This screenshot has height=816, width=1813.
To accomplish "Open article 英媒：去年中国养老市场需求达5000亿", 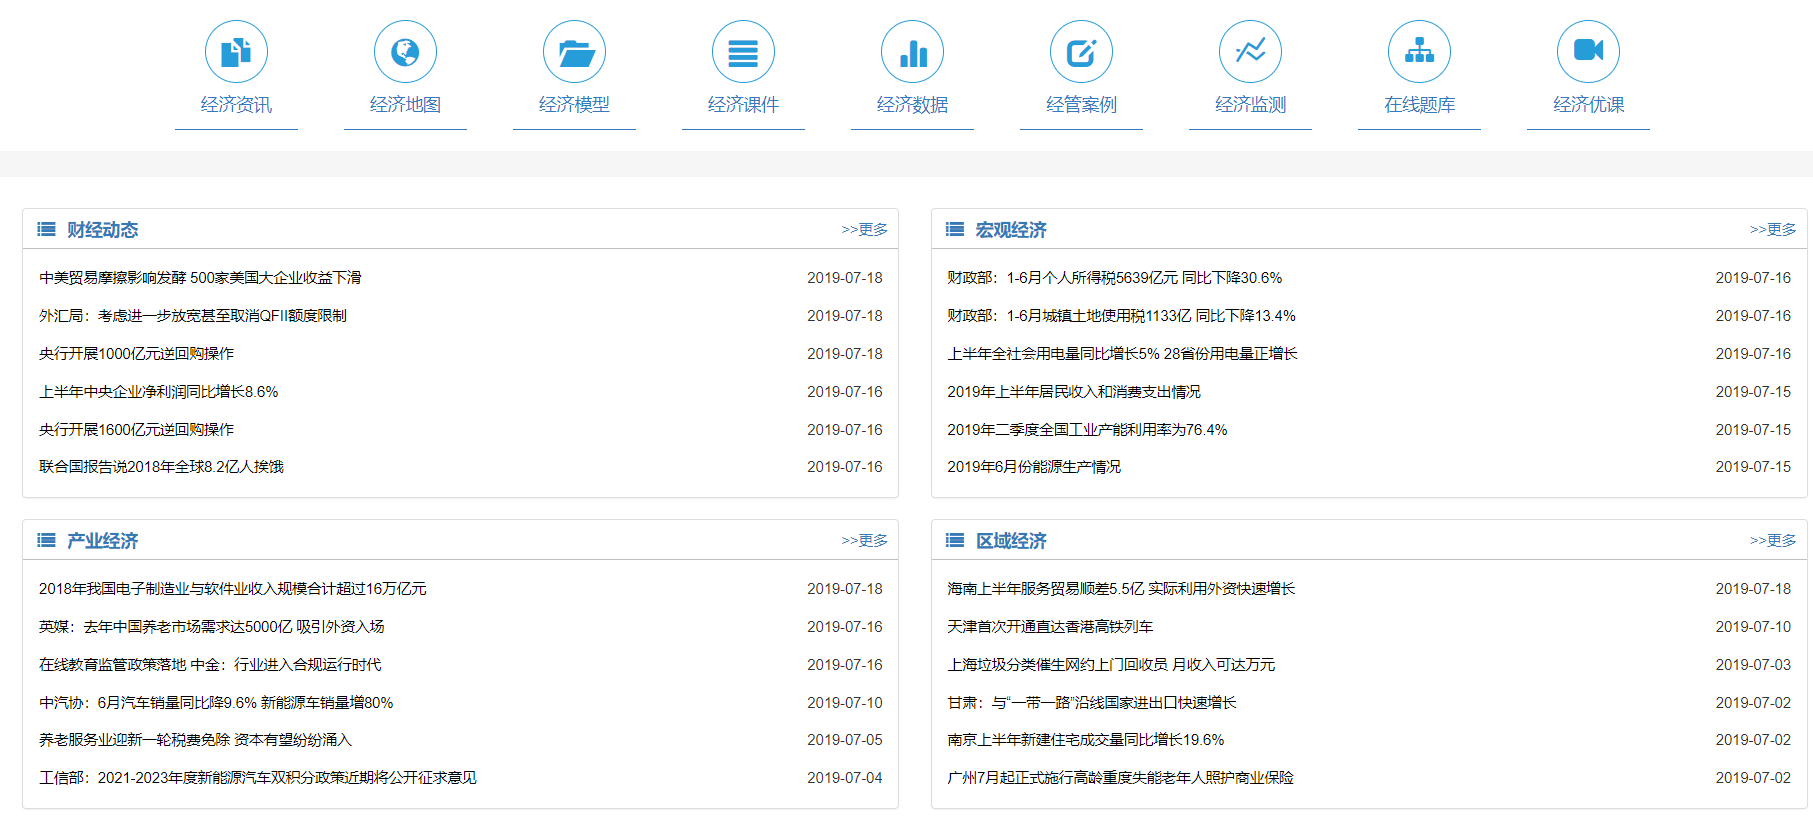I will pyautogui.click(x=212, y=627).
